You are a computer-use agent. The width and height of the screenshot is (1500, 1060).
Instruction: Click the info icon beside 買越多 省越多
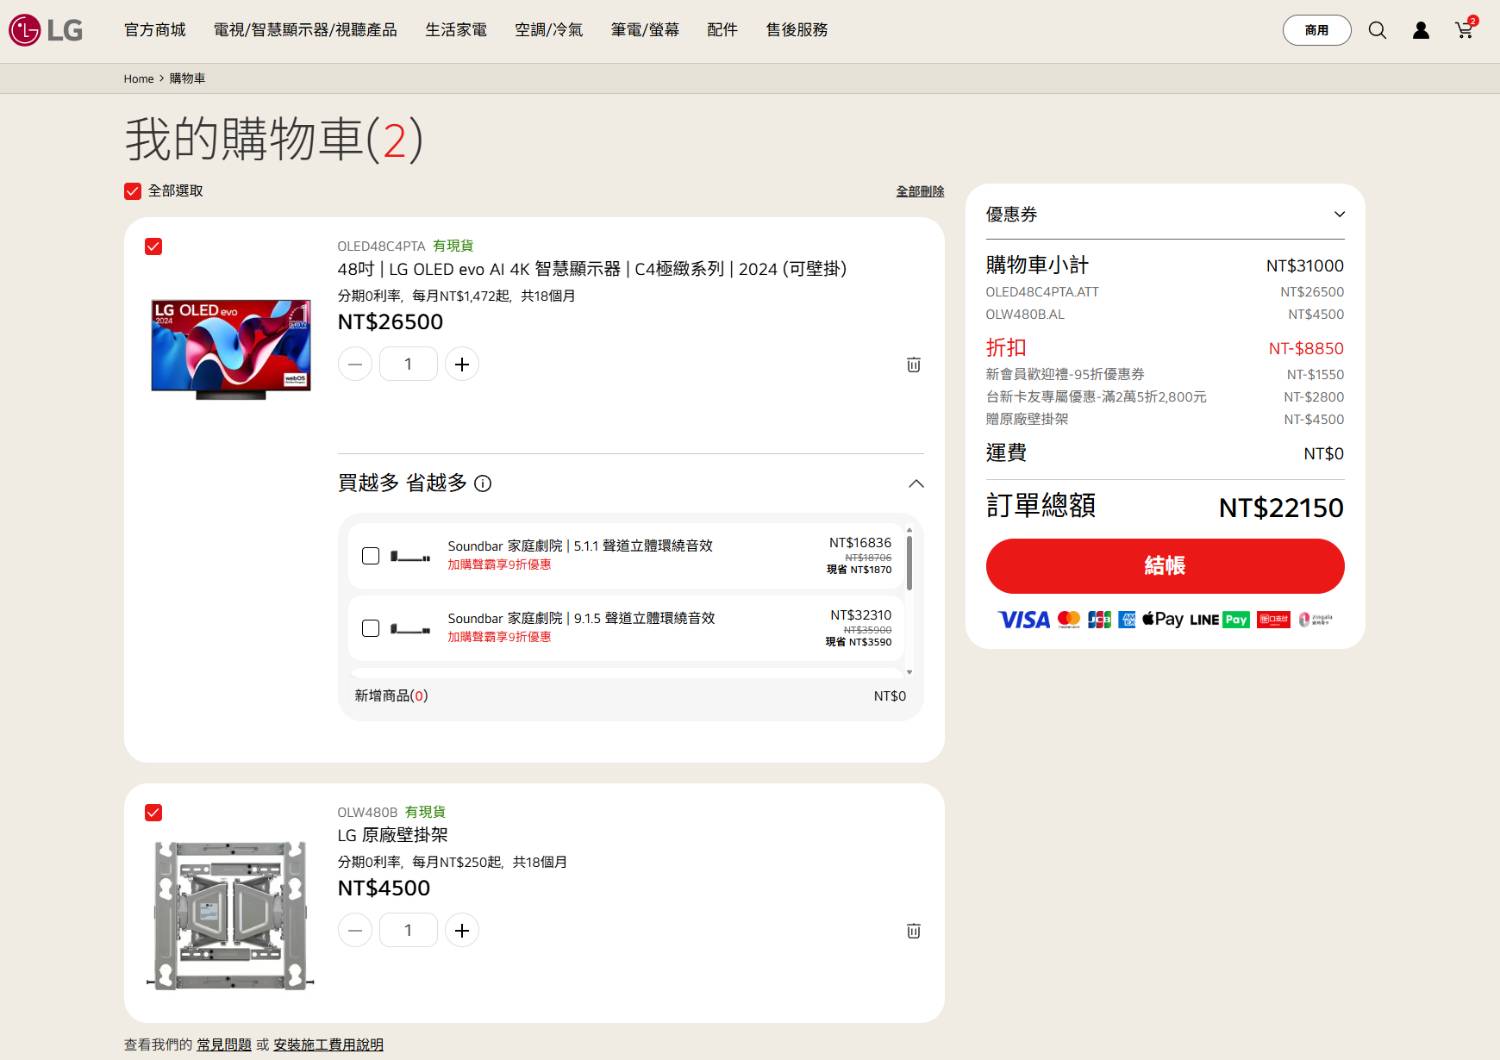483,484
